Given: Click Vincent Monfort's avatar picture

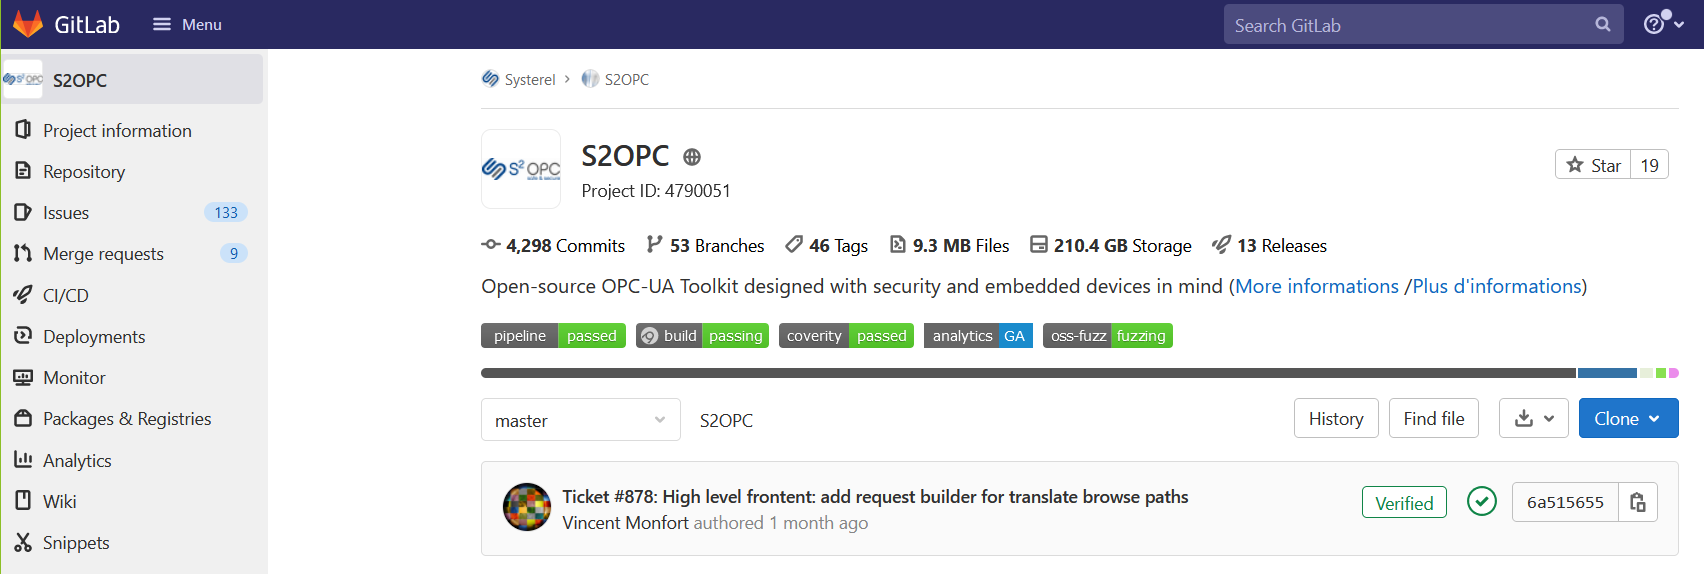Looking at the screenshot, I should 527,507.
